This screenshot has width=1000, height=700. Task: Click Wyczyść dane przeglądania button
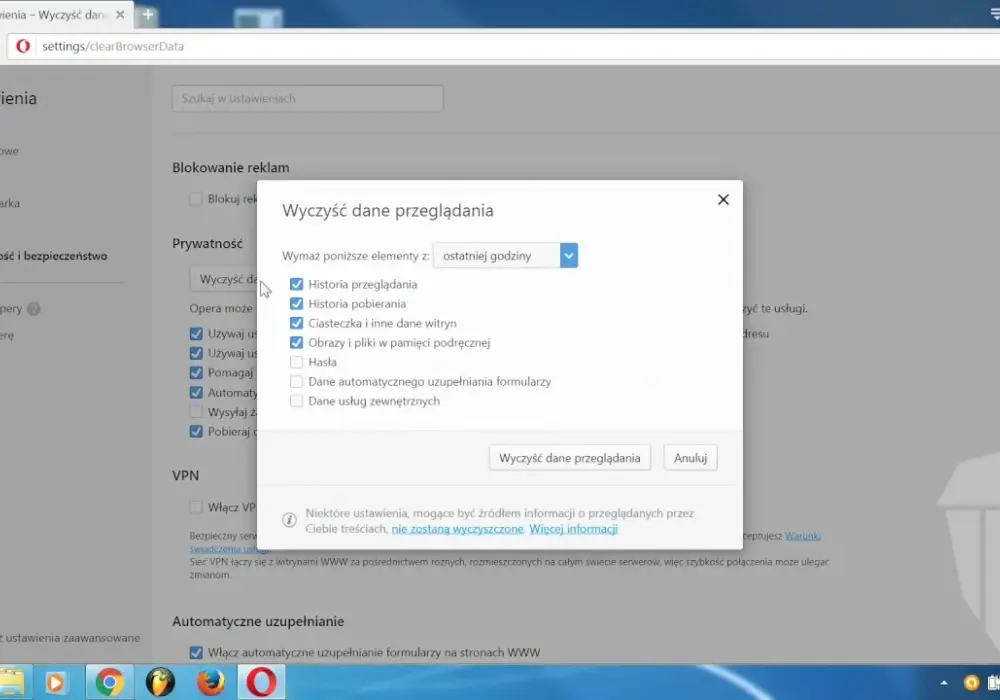pyautogui.click(x=570, y=458)
